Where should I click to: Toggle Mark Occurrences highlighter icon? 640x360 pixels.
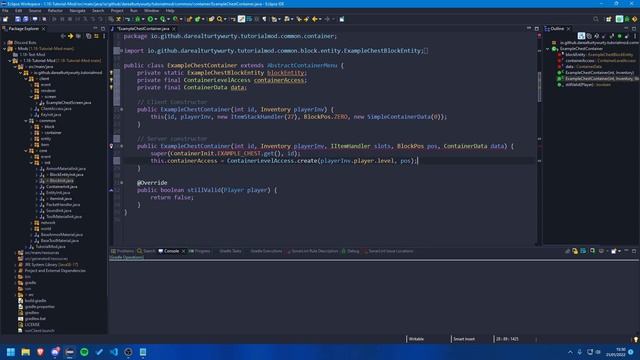(241, 19)
